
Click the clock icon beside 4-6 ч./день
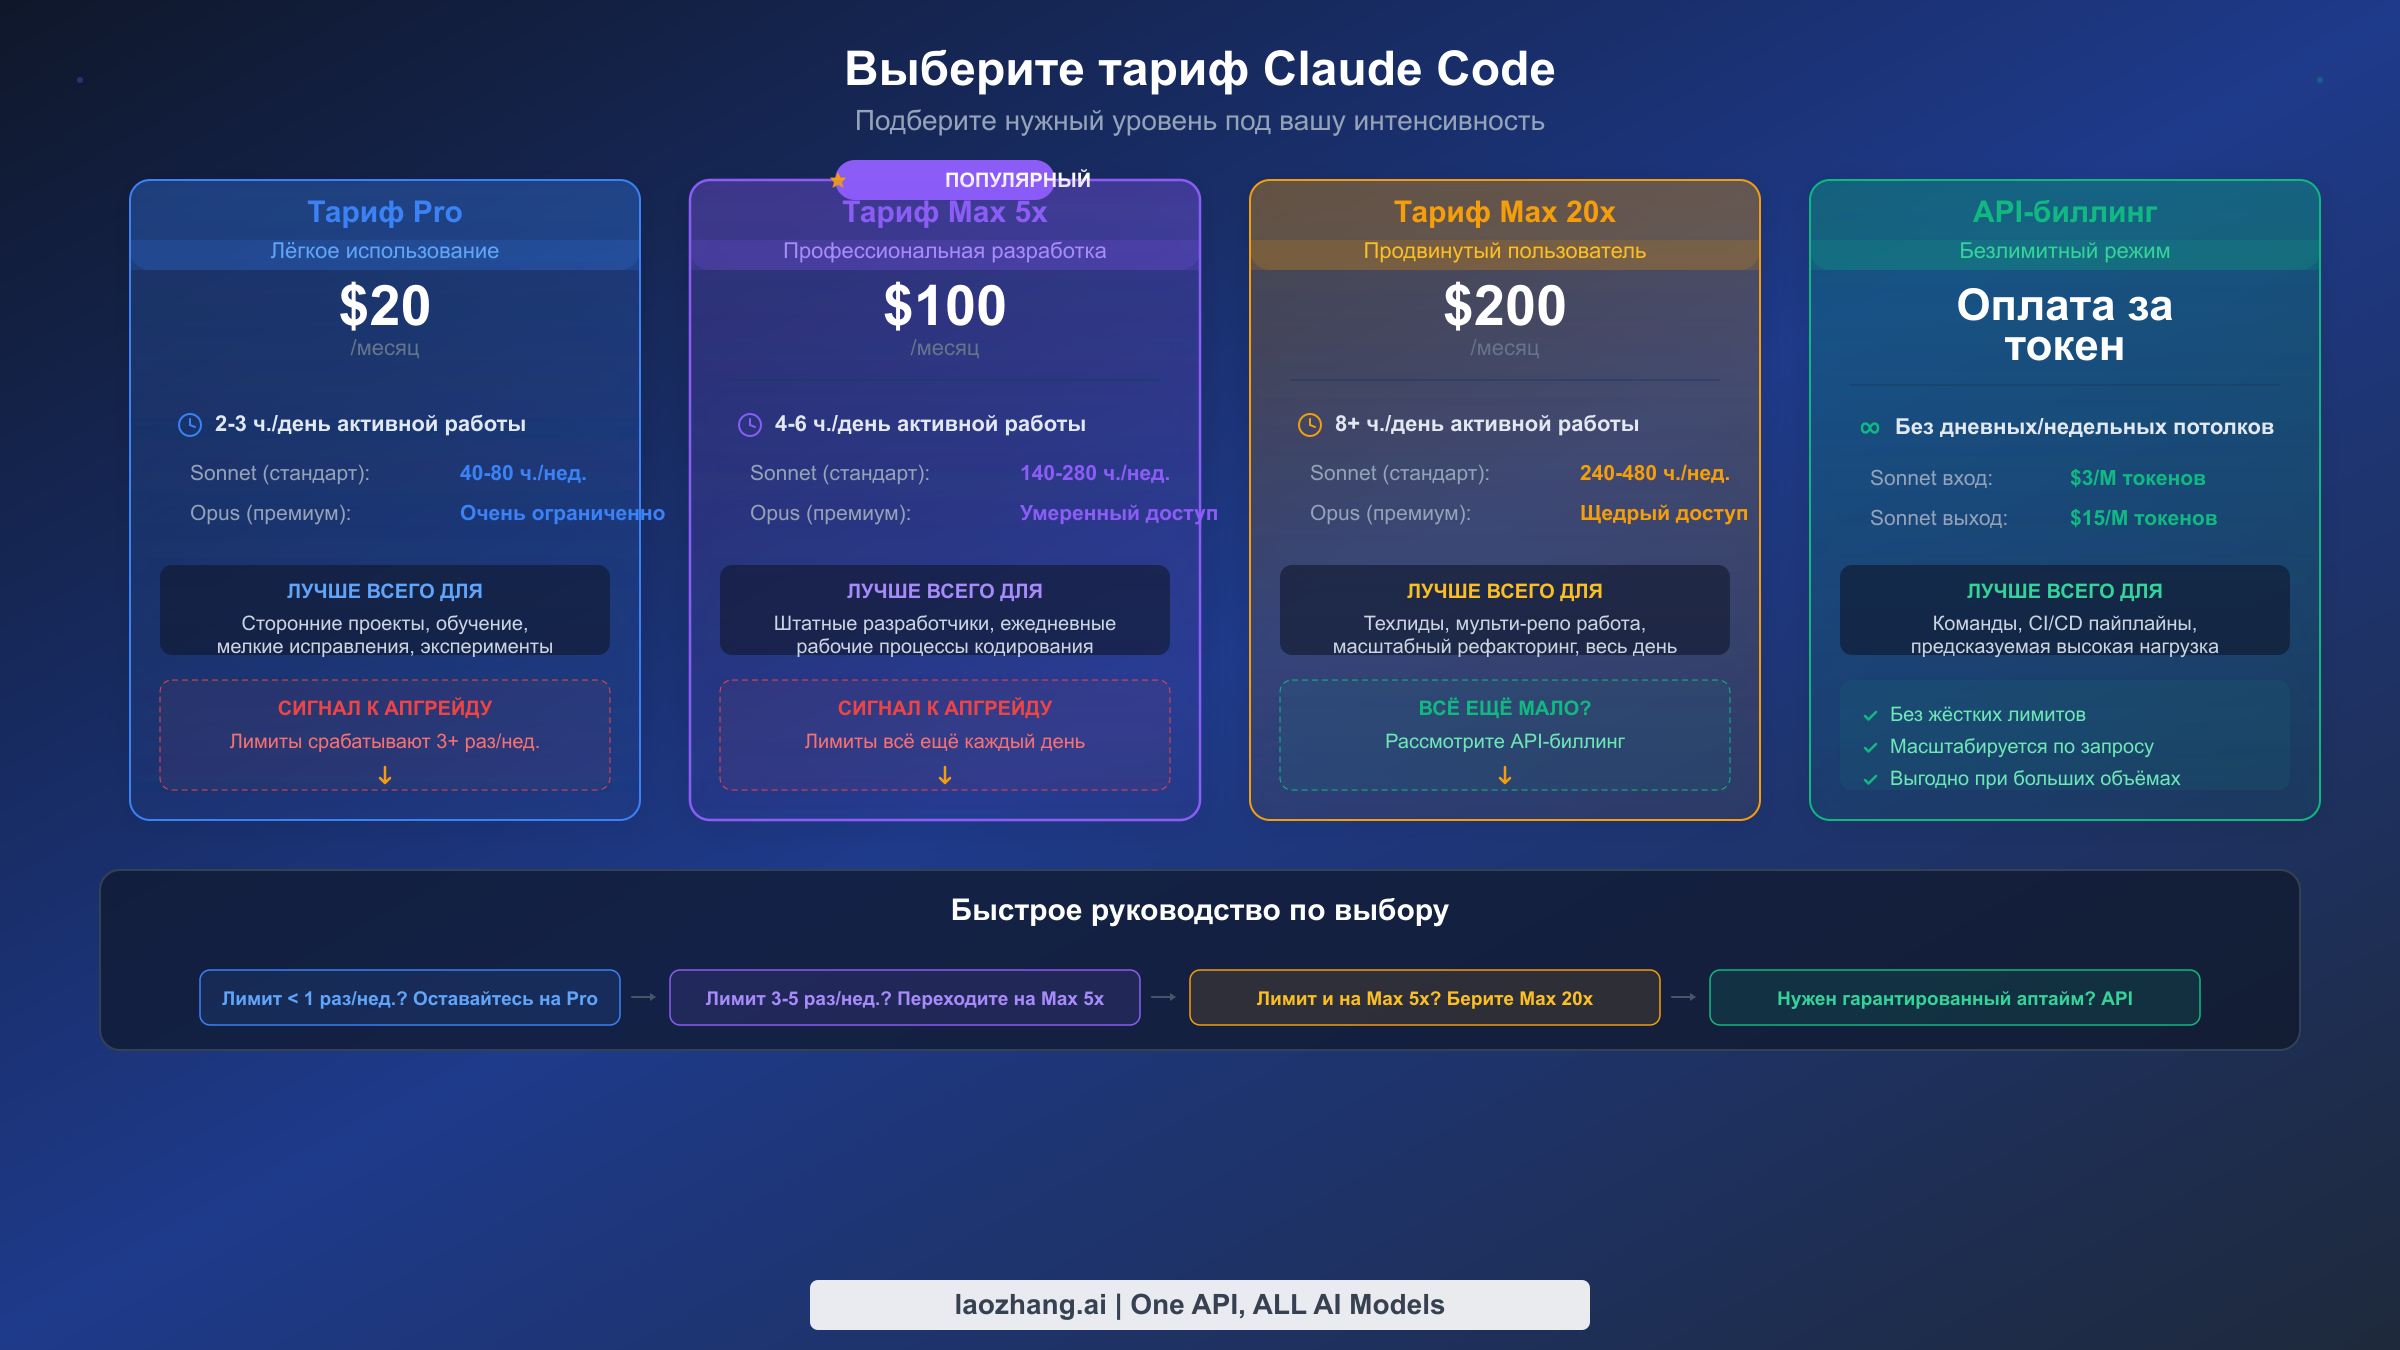pyautogui.click(x=750, y=424)
